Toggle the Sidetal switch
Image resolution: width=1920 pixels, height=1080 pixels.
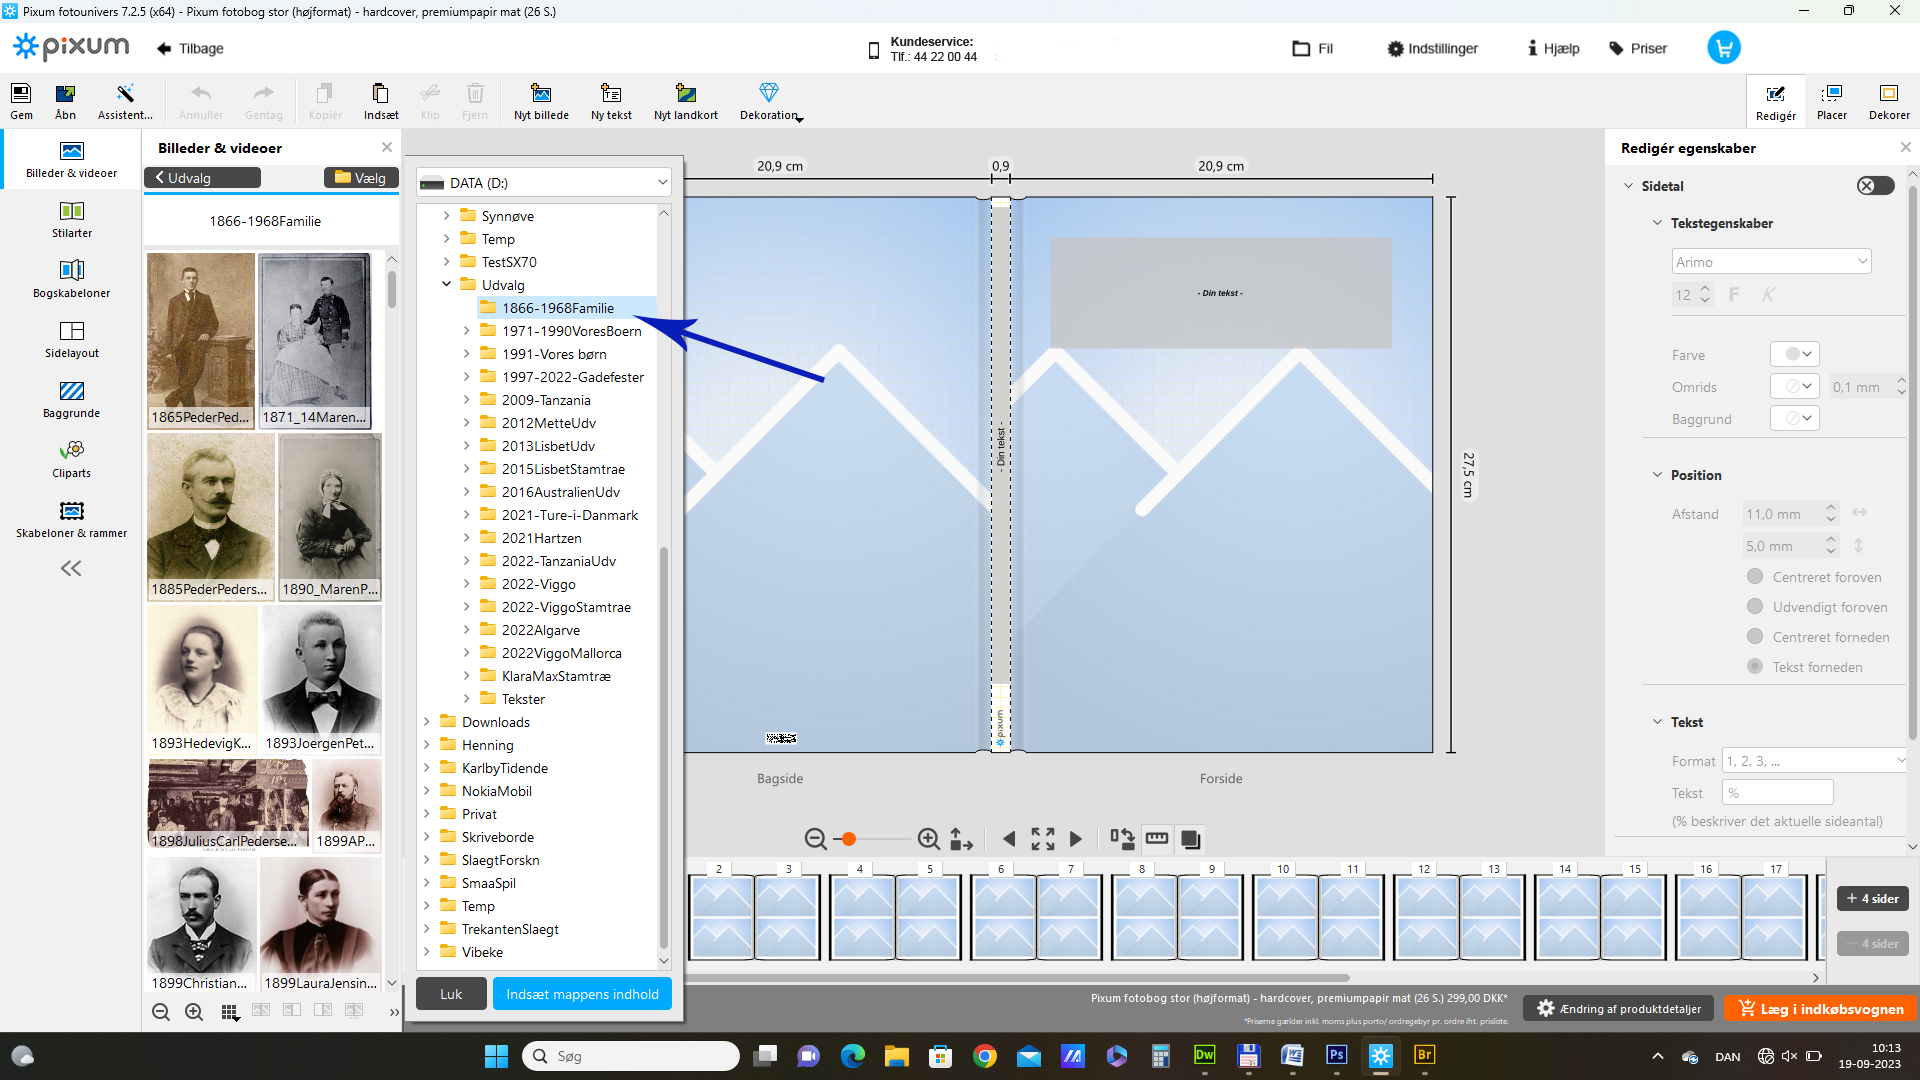click(x=1875, y=186)
